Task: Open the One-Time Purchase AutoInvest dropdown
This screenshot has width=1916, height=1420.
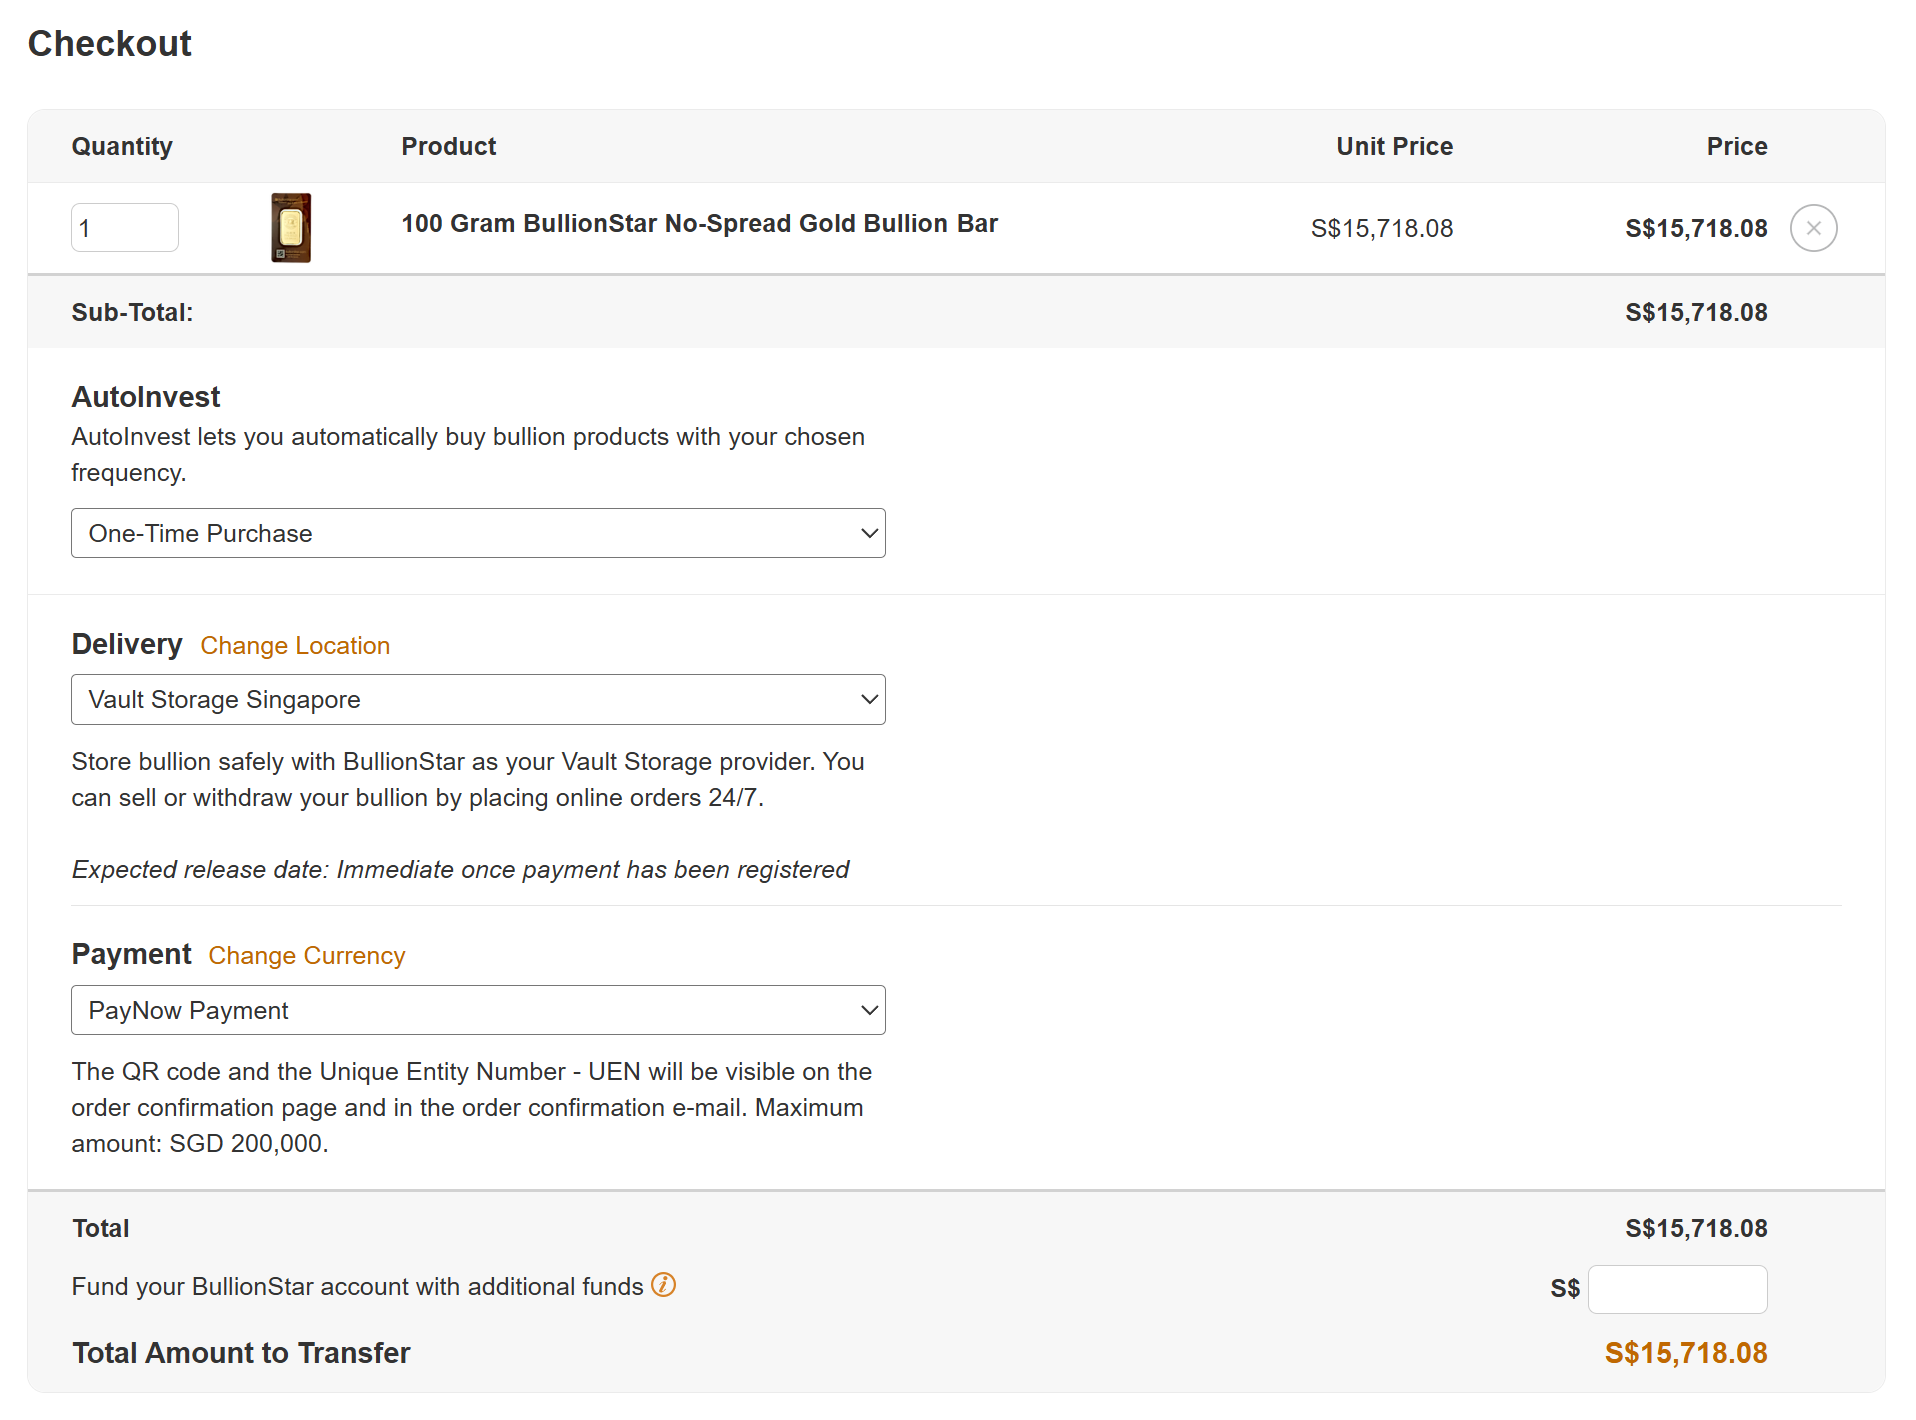Action: (478, 533)
